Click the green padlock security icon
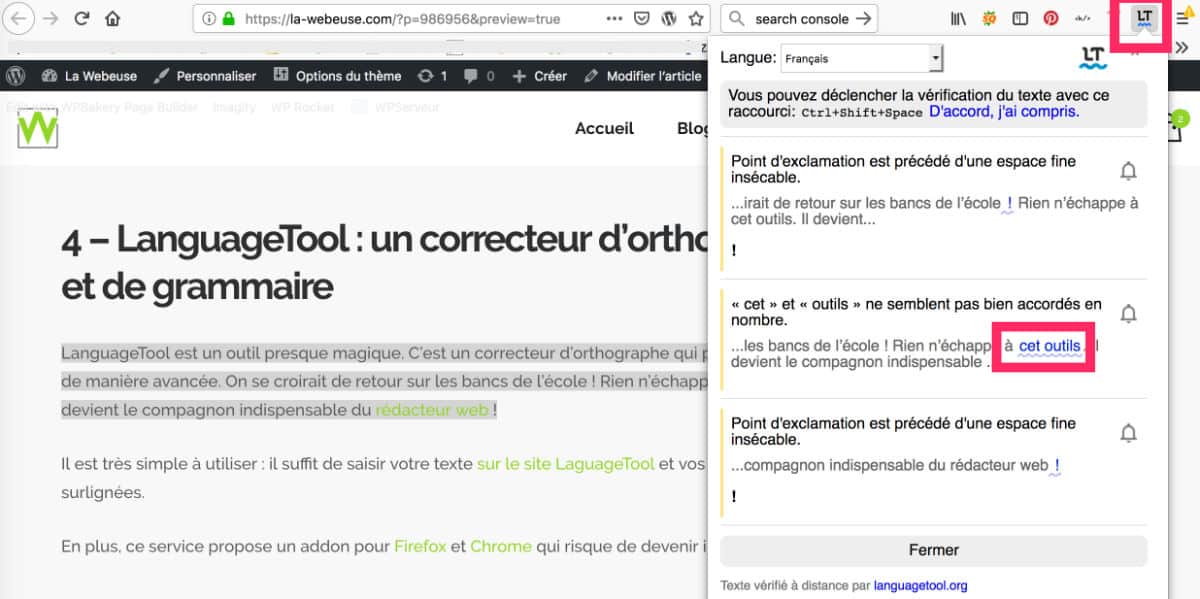The image size is (1200, 599). click(x=228, y=18)
